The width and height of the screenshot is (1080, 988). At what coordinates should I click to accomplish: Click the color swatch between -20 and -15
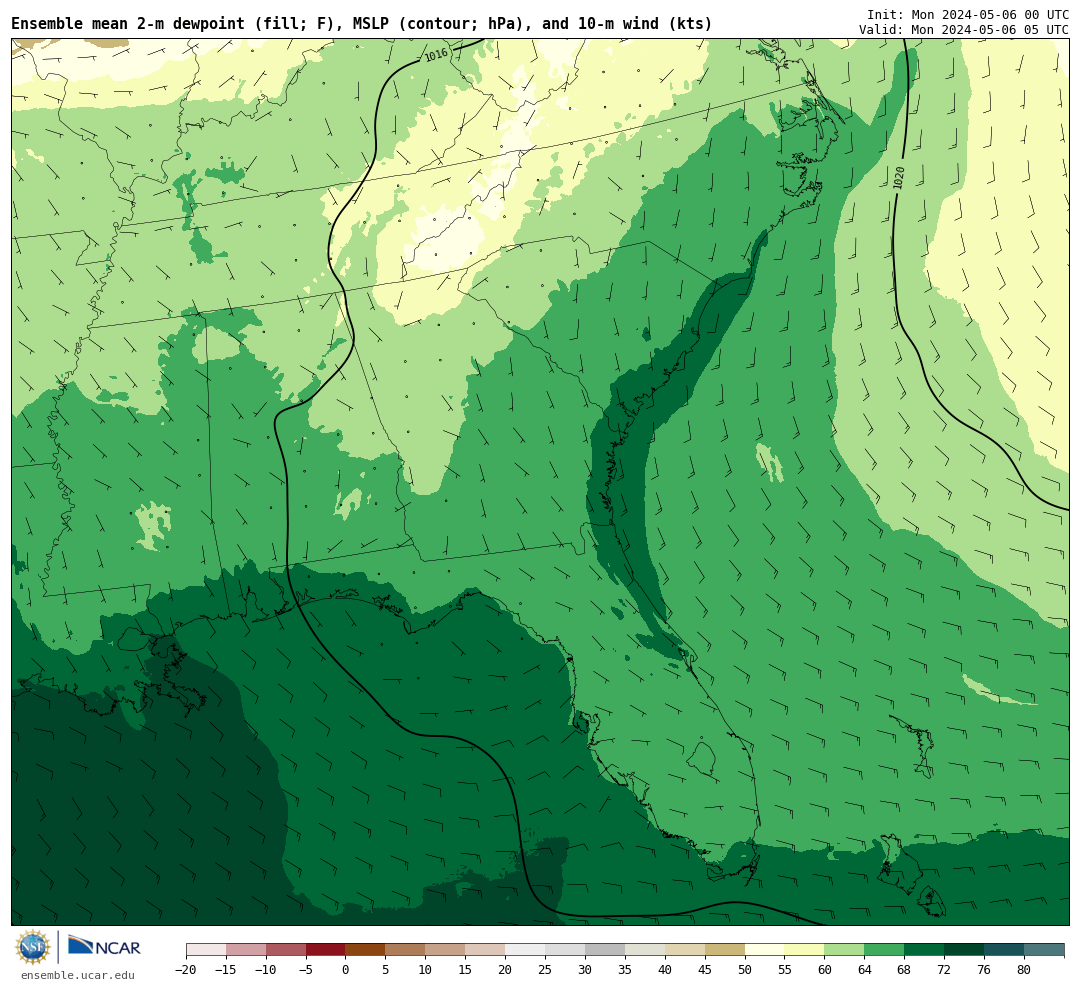[206, 950]
